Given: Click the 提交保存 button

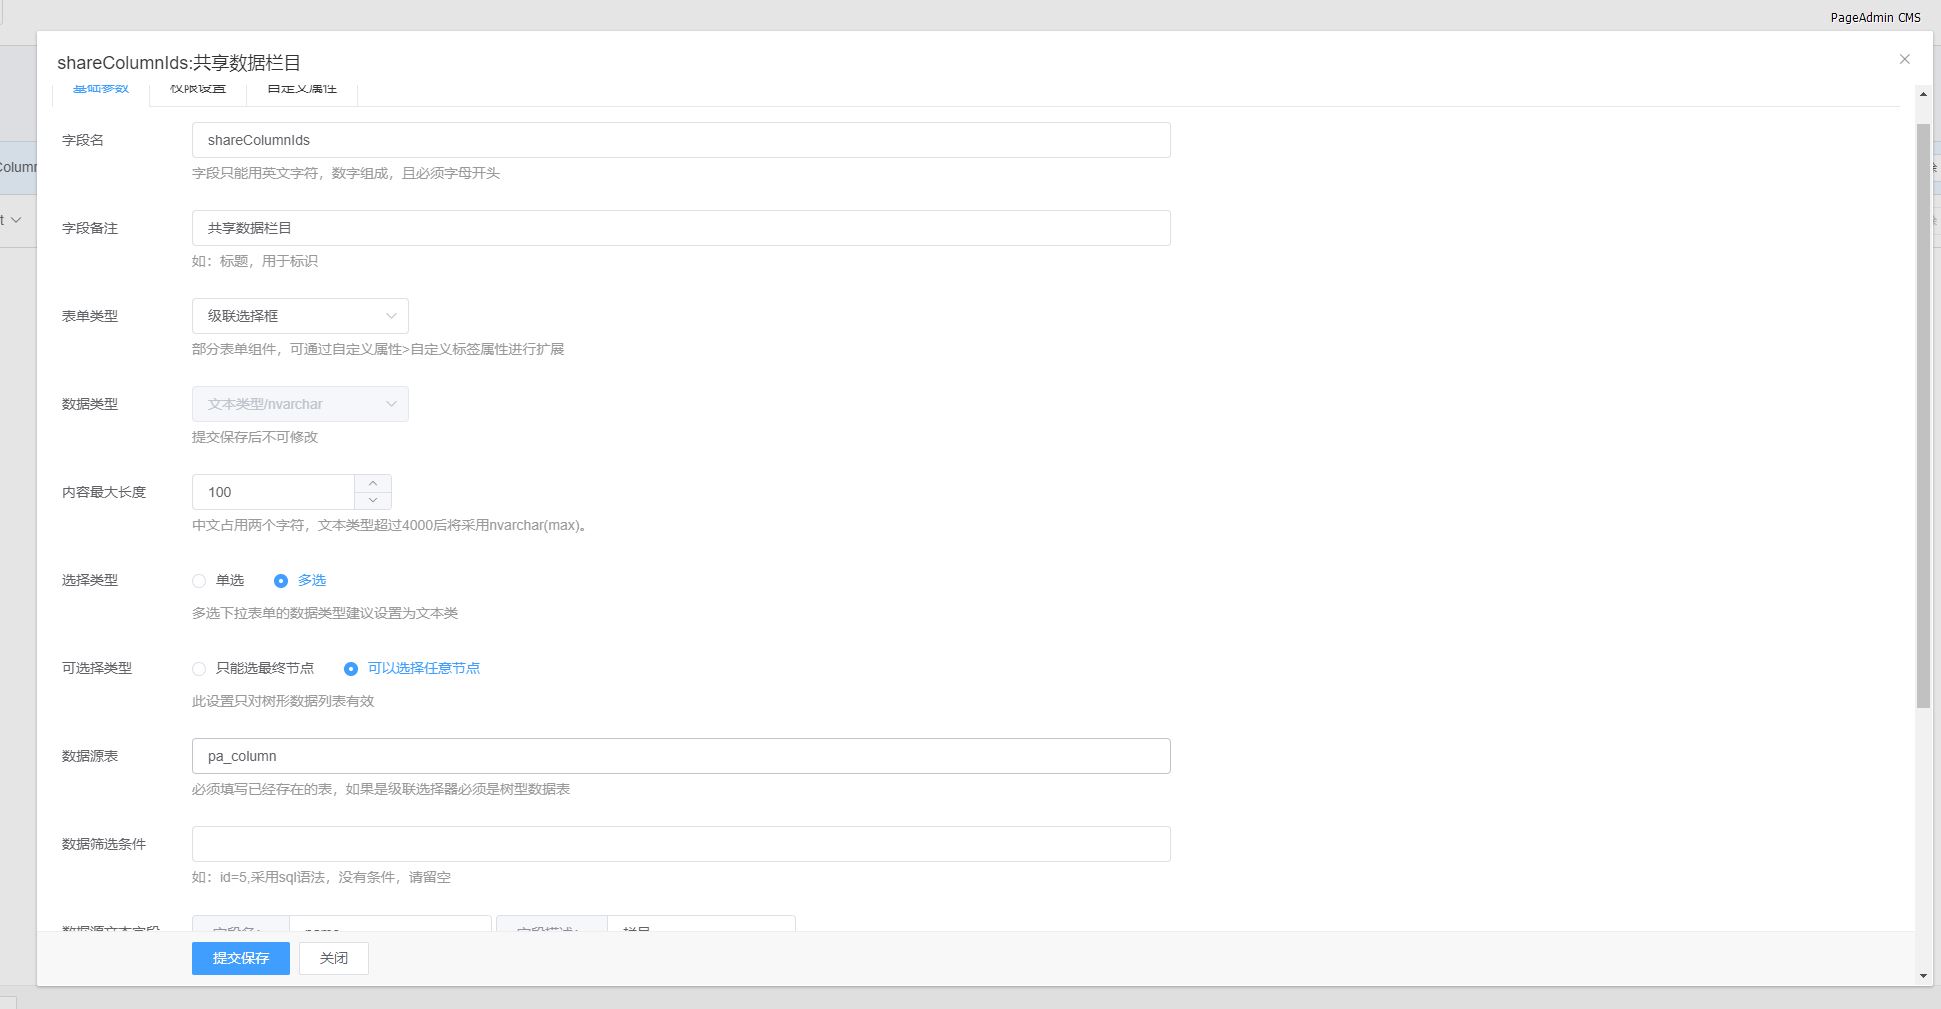Looking at the screenshot, I should (x=241, y=958).
